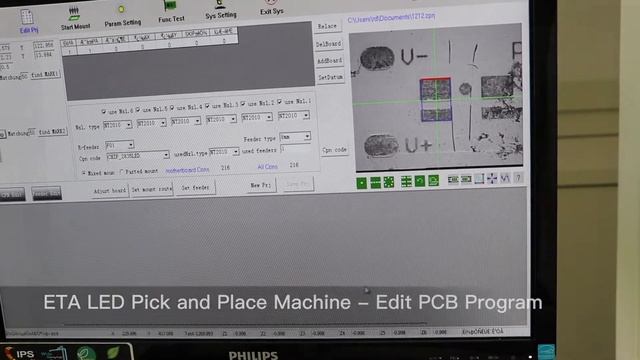Click the second grey component icon under camera view
The width and height of the screenshot is (640, 360).
[466, 179]
